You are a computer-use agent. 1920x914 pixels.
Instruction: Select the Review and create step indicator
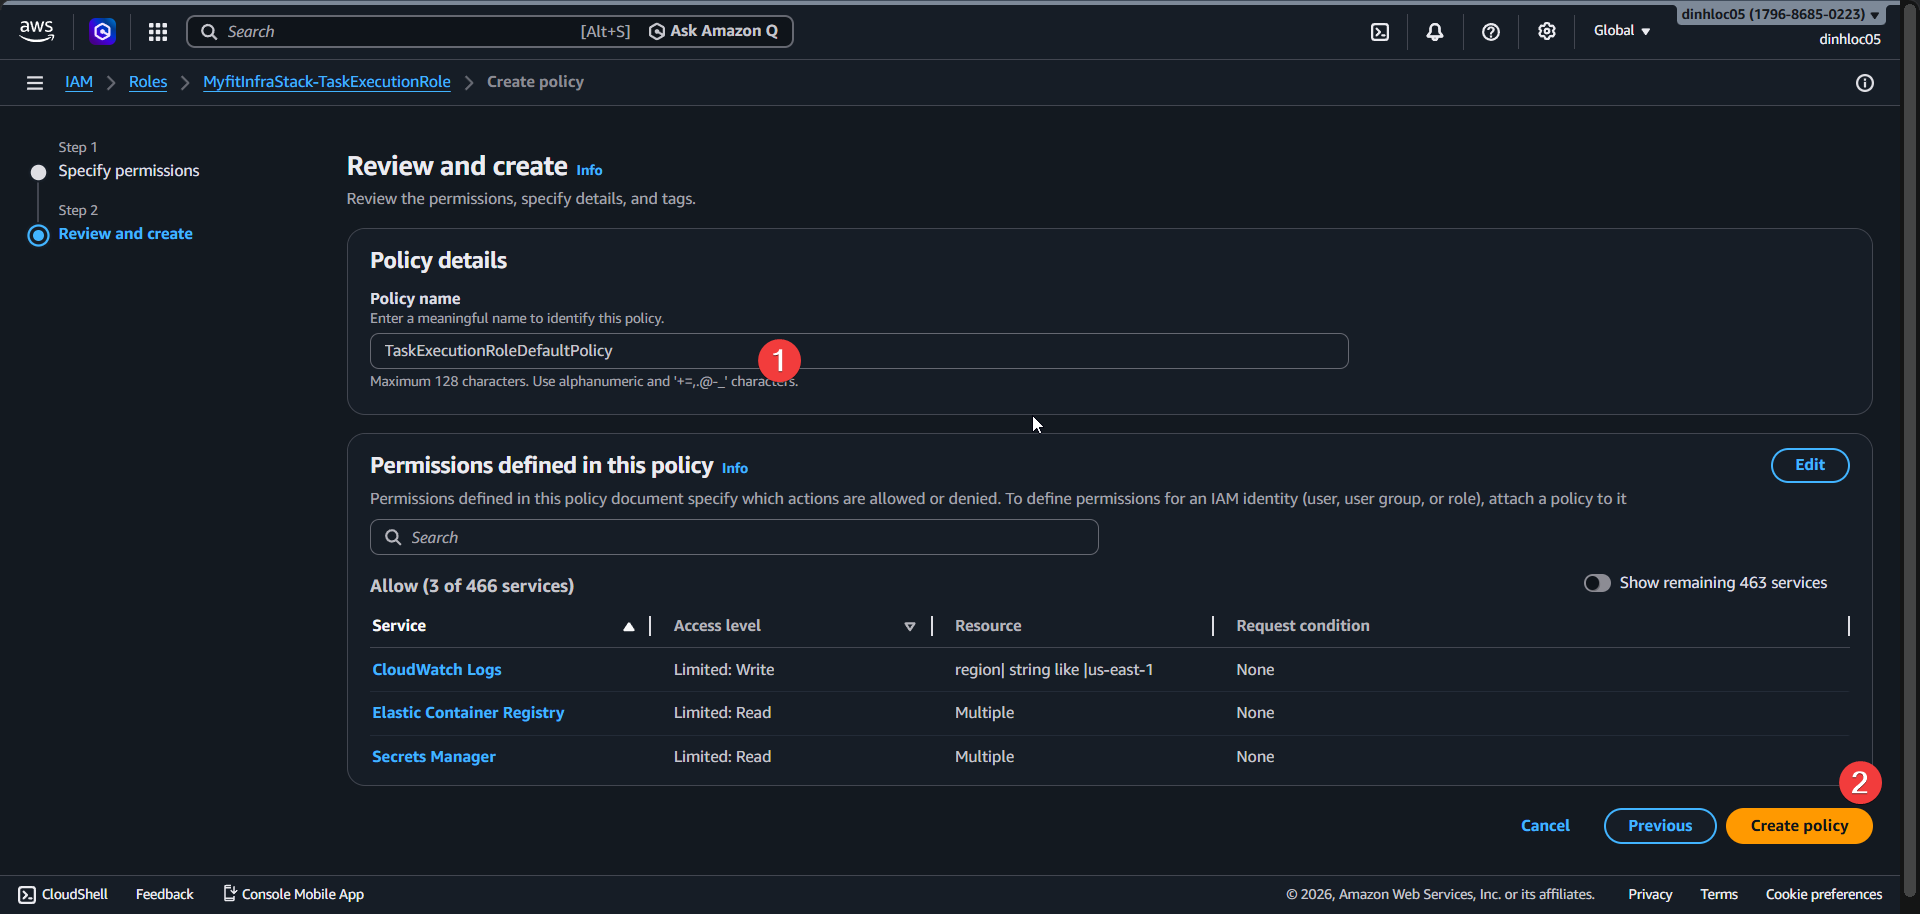125,233
